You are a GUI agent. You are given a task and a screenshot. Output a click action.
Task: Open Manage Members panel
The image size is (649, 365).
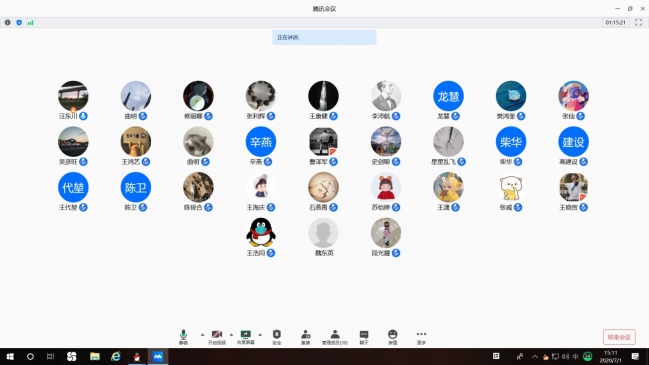[x=335, y=337]
